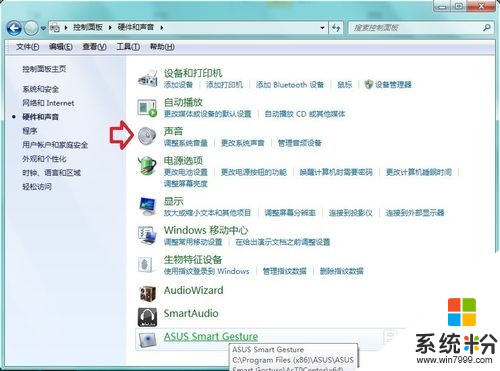Open 时钟、语言和区域 in sidebar

pyautogui.click(x=51, y=173)
